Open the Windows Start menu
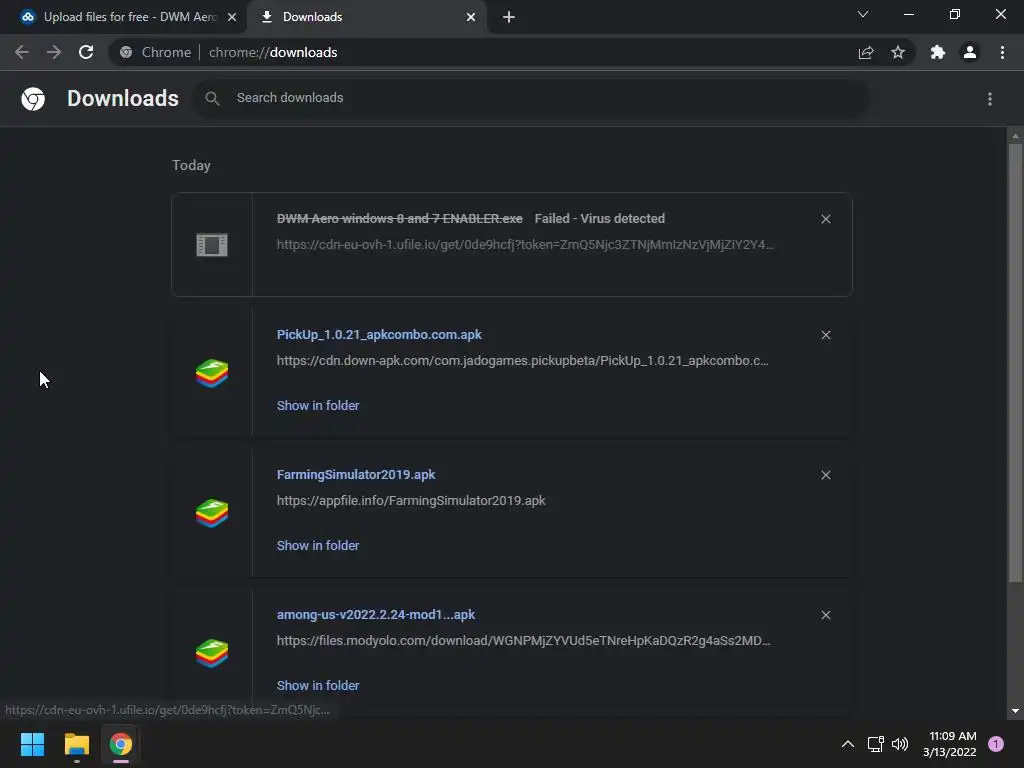This screenshot has height=768, width=1024. (x=32, y=744)
